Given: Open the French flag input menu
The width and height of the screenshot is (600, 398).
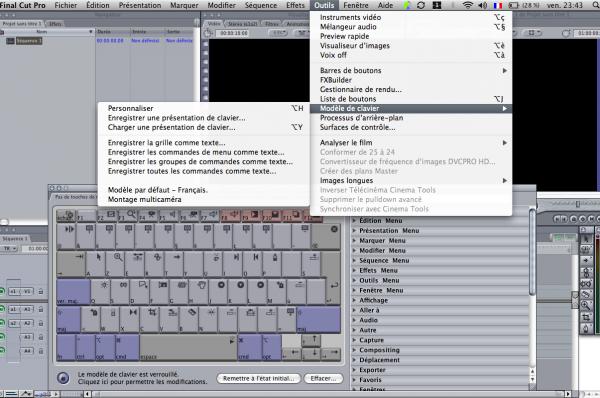Looking at the screenshot, I should pos(498,5).
